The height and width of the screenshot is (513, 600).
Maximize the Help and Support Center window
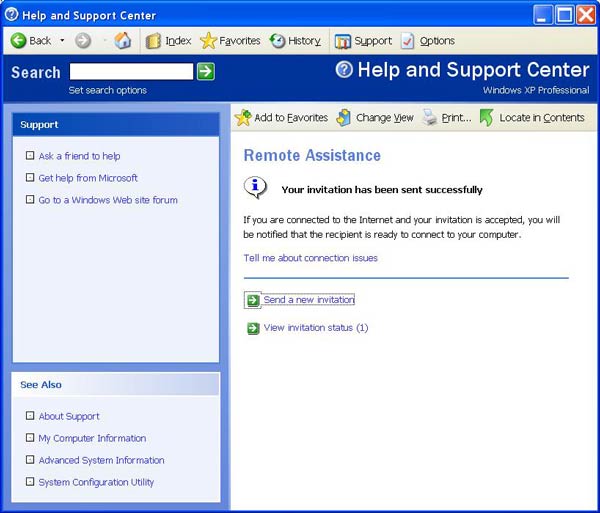point(565,15)
